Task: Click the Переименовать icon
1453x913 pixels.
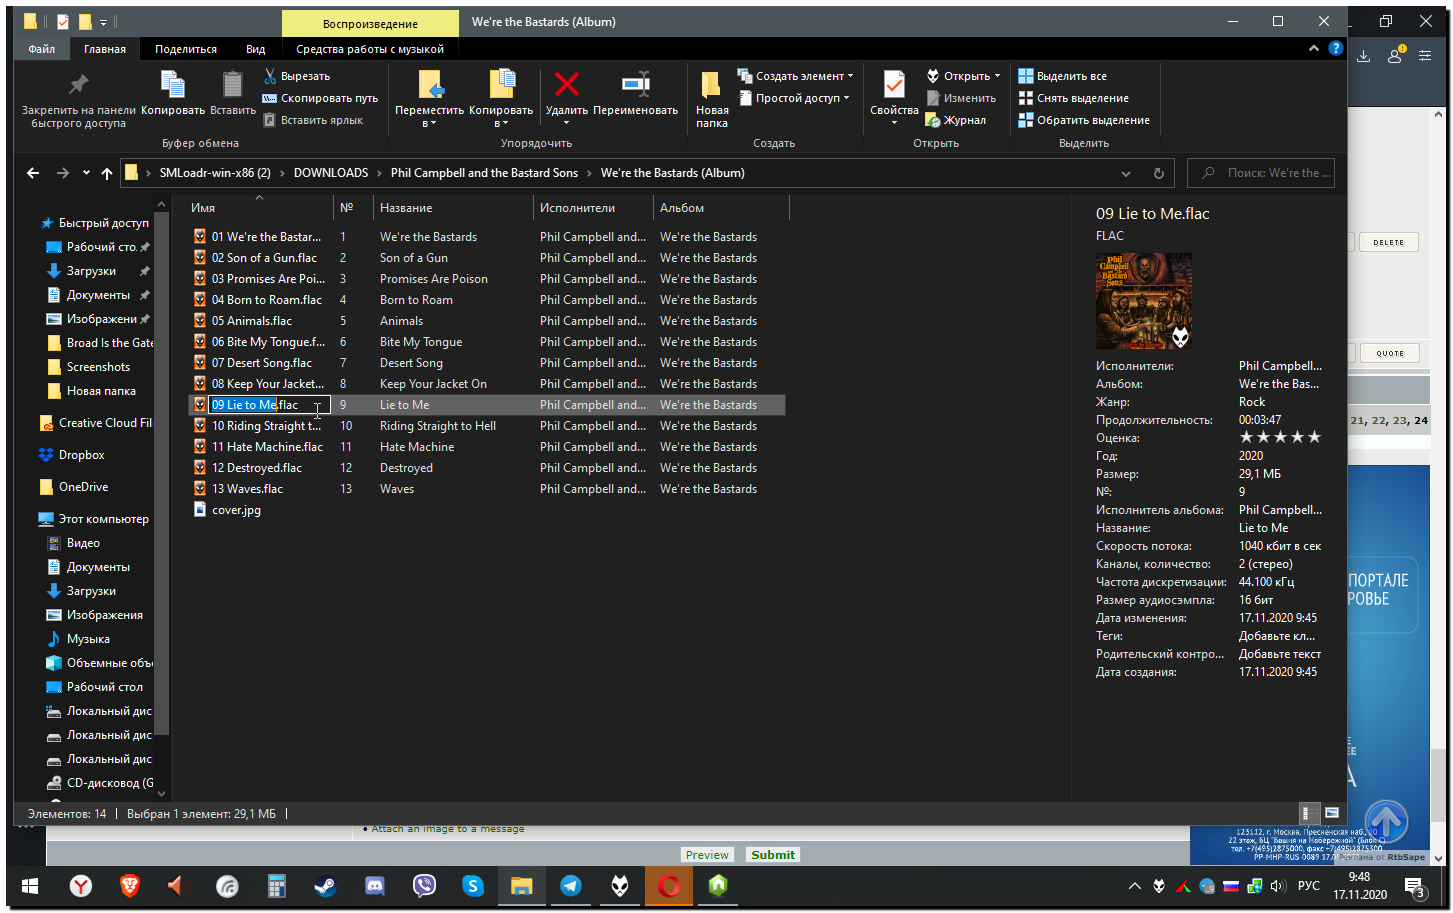Action: [x=635, y=84]
